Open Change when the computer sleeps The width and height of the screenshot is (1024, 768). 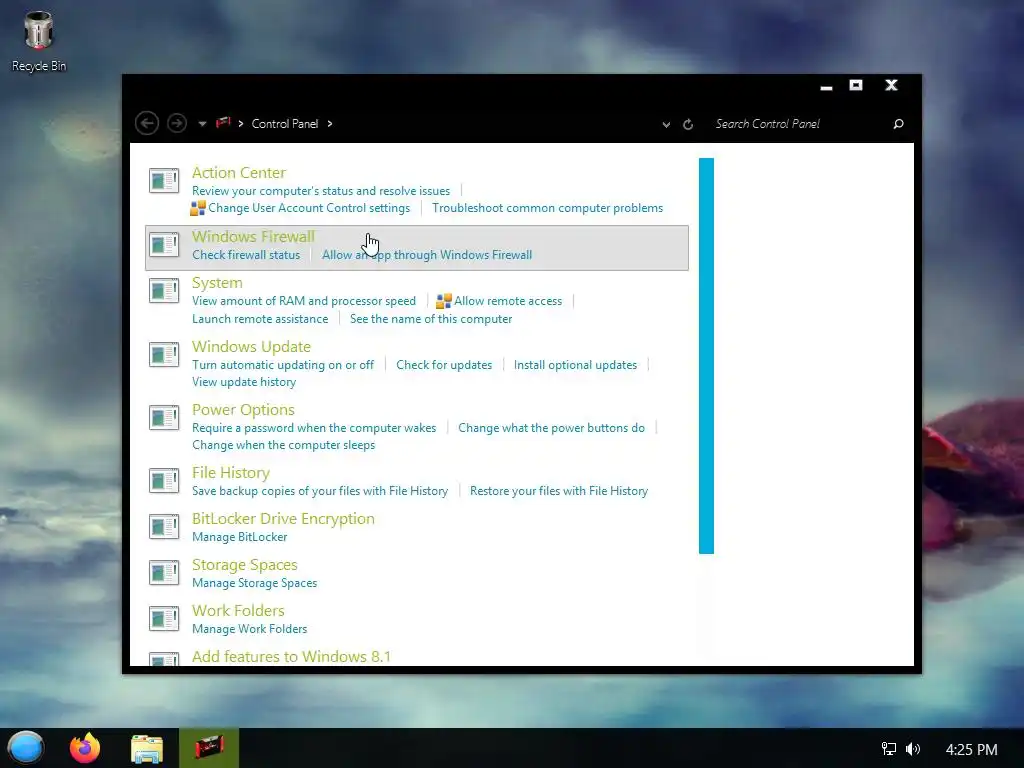tap(283, 445)
